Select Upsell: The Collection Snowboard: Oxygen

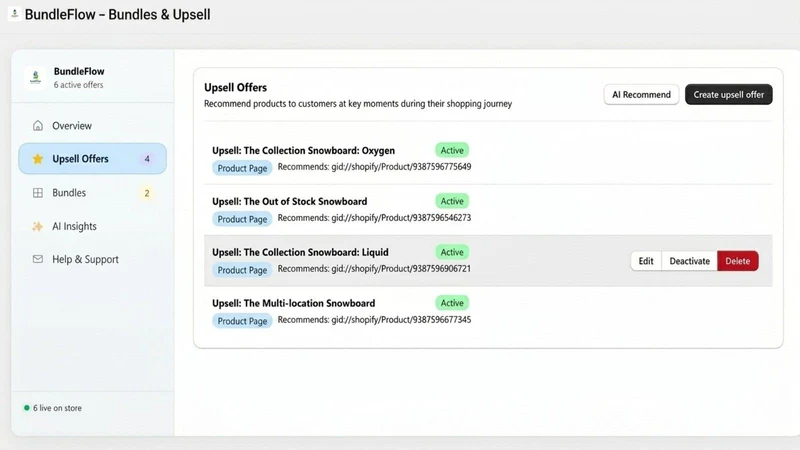click(x=304, y=151)
